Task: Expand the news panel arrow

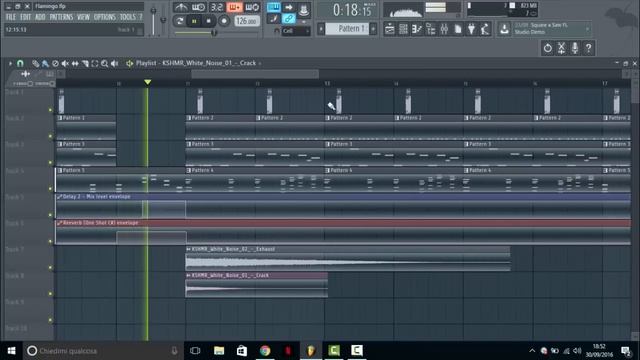Action: point(587,29)
